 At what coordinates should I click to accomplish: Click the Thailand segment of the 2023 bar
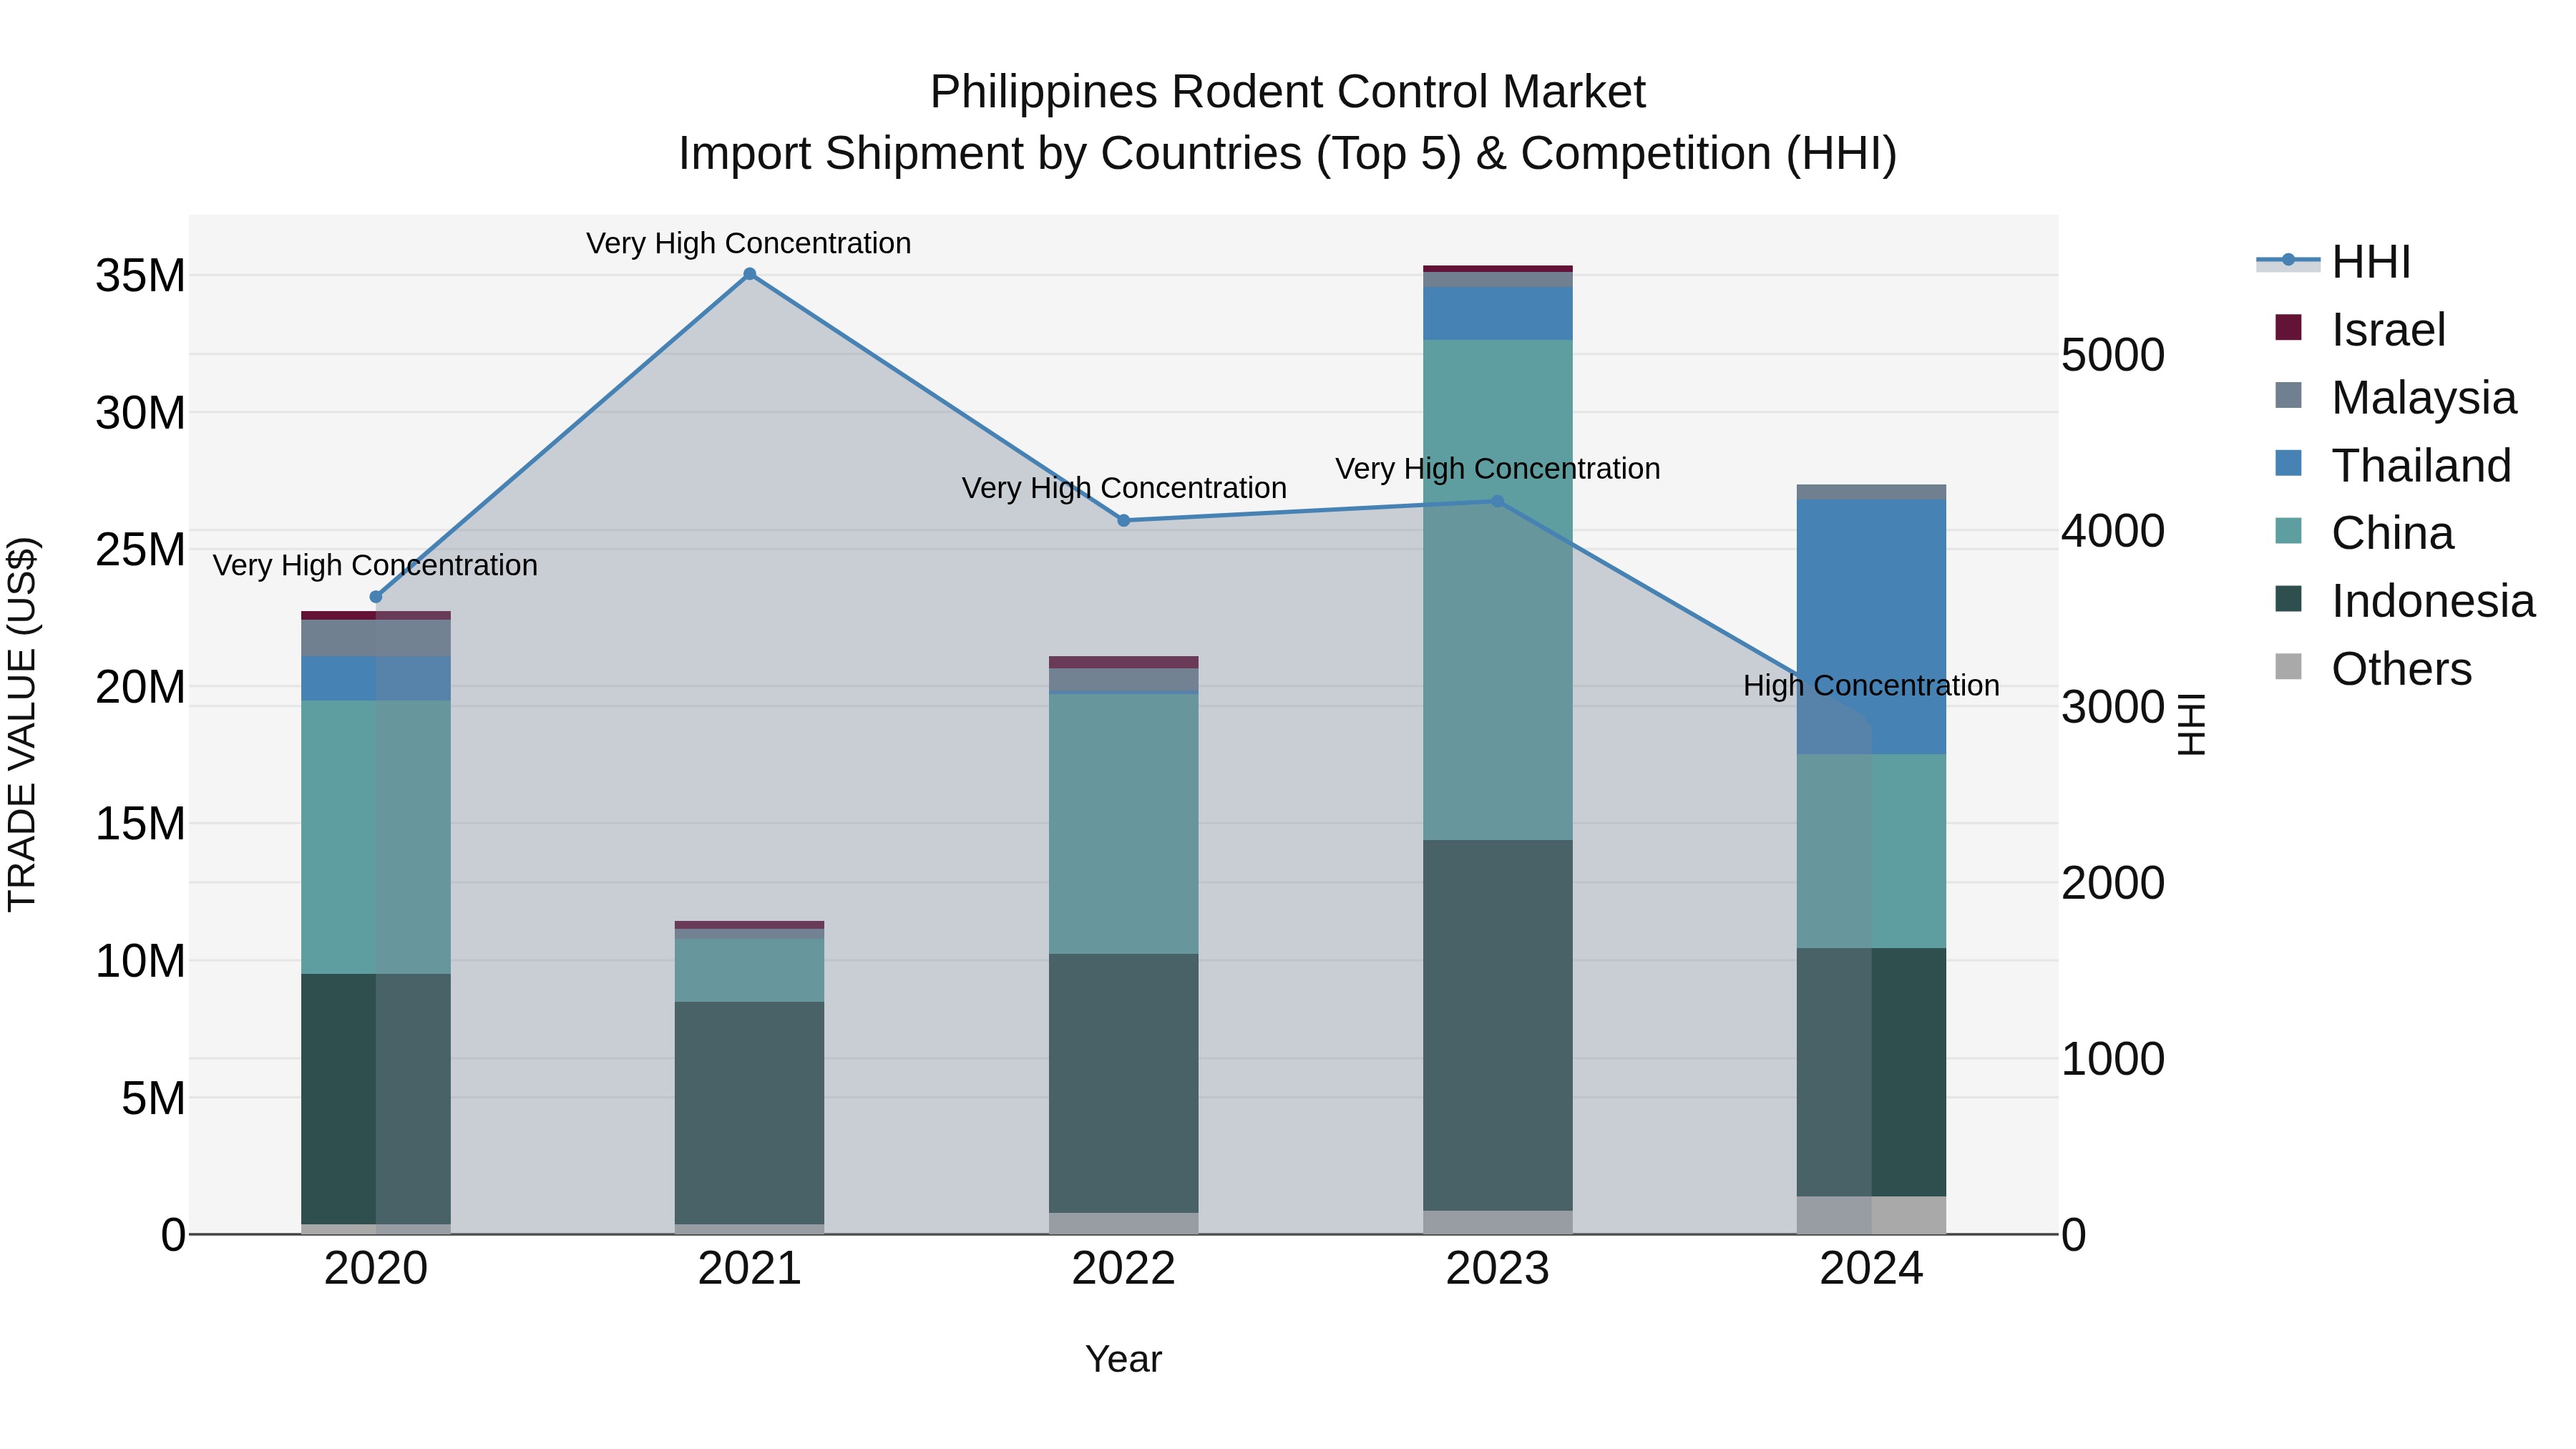click(x=1498, y=313)
